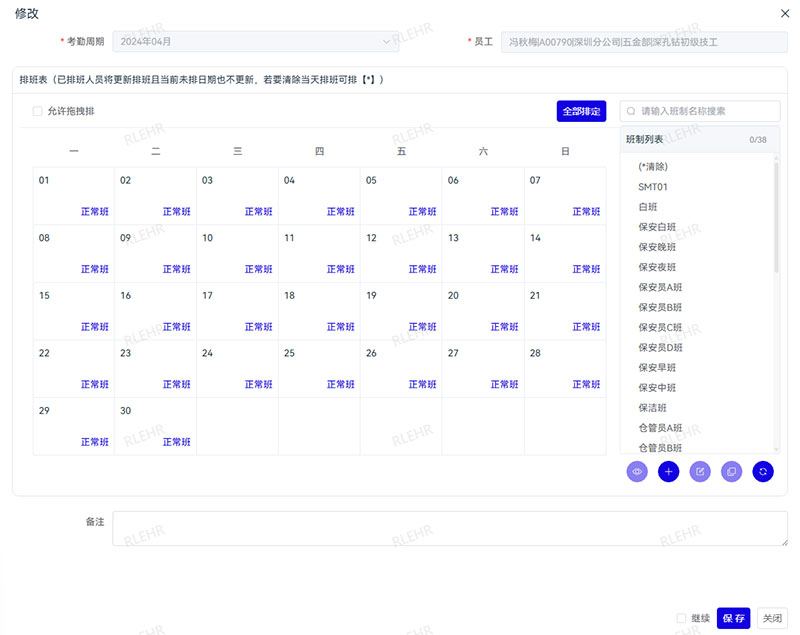Click the 班制列表 header
The height and width of the screenshot is (635, 800).
tap(644, 139)
